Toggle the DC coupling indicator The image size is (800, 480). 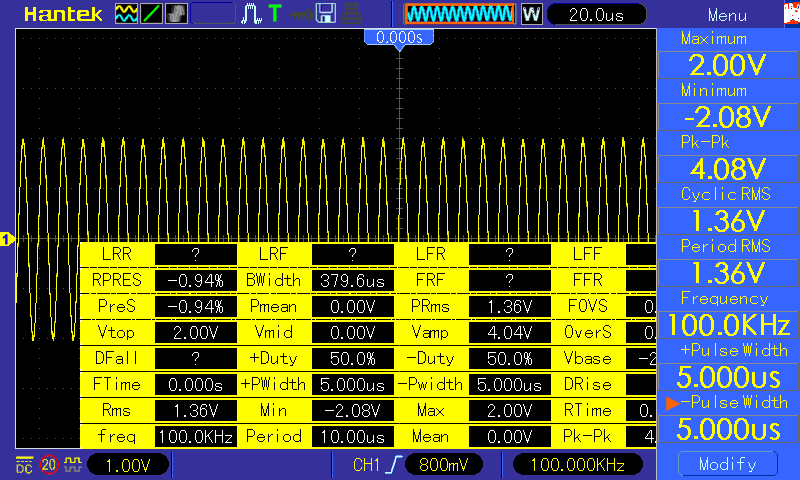coord(22,465)
